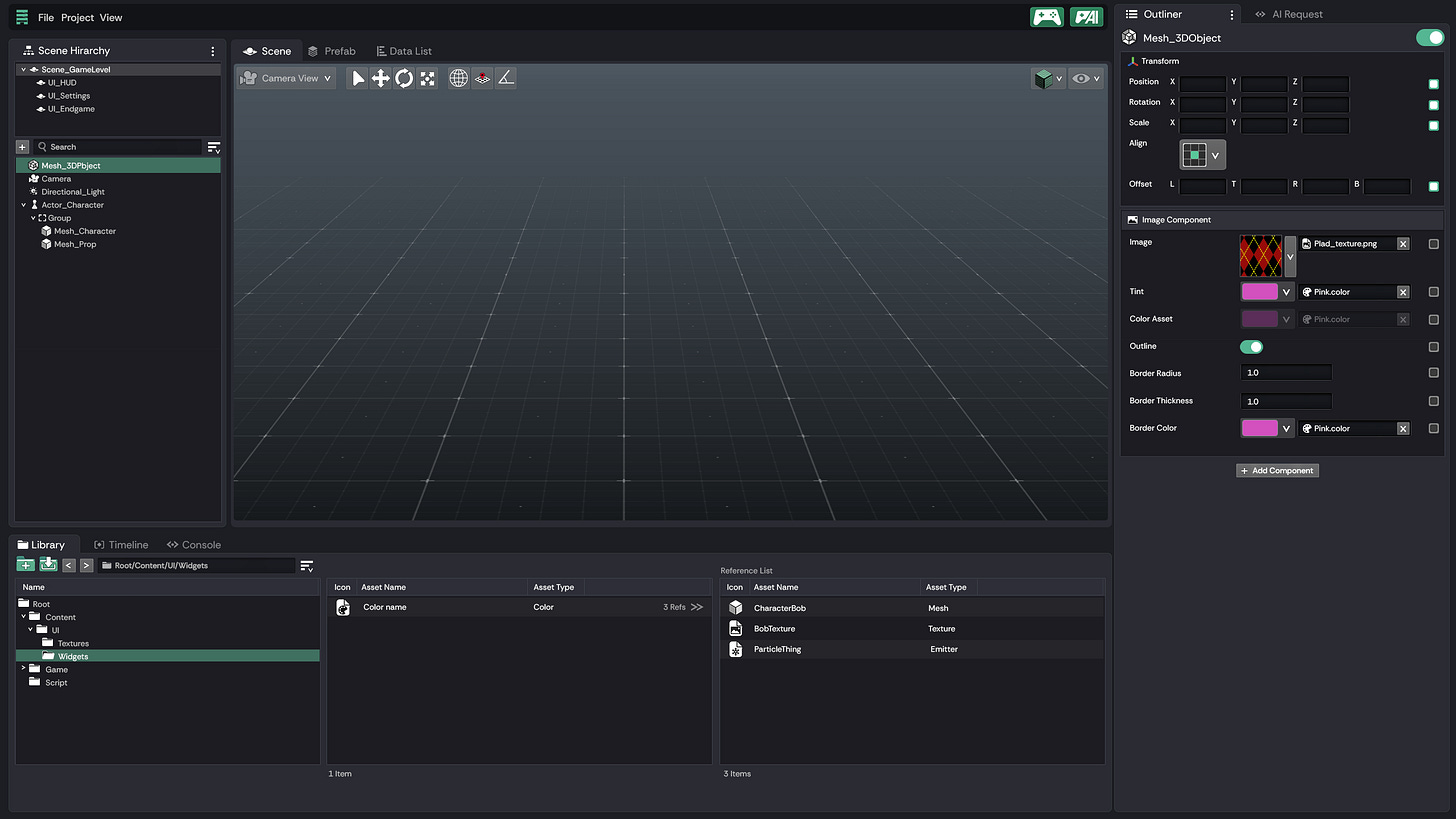Open the Project menu

(x=77, y=18)
